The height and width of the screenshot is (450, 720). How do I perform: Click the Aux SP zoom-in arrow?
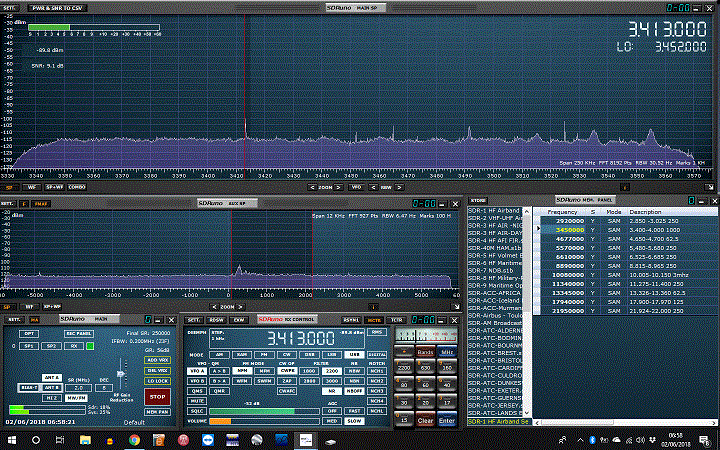(x=240, y=307)
